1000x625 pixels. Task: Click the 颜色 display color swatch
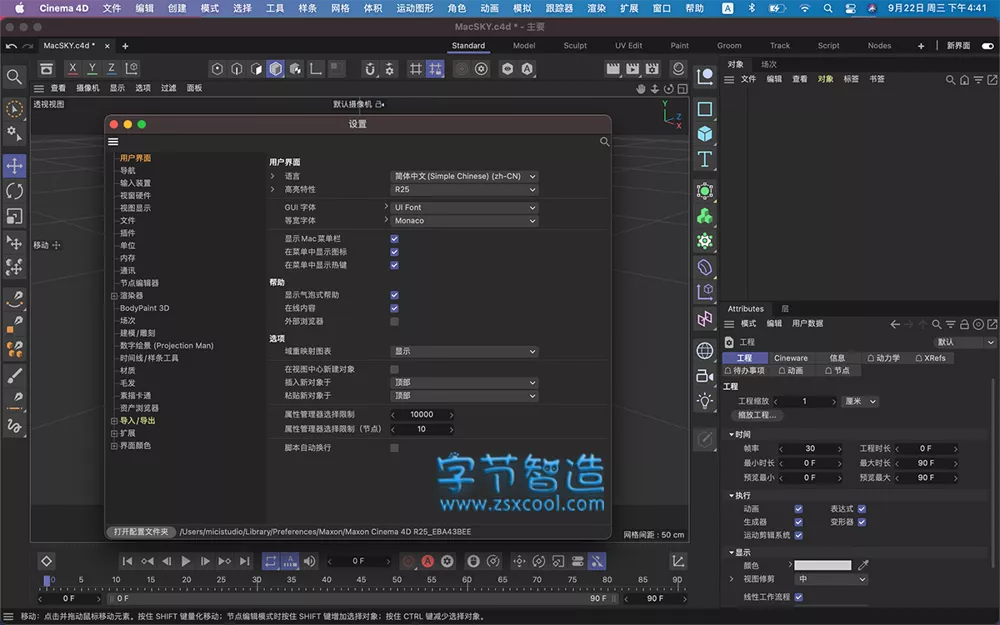(x=822, y=565)
